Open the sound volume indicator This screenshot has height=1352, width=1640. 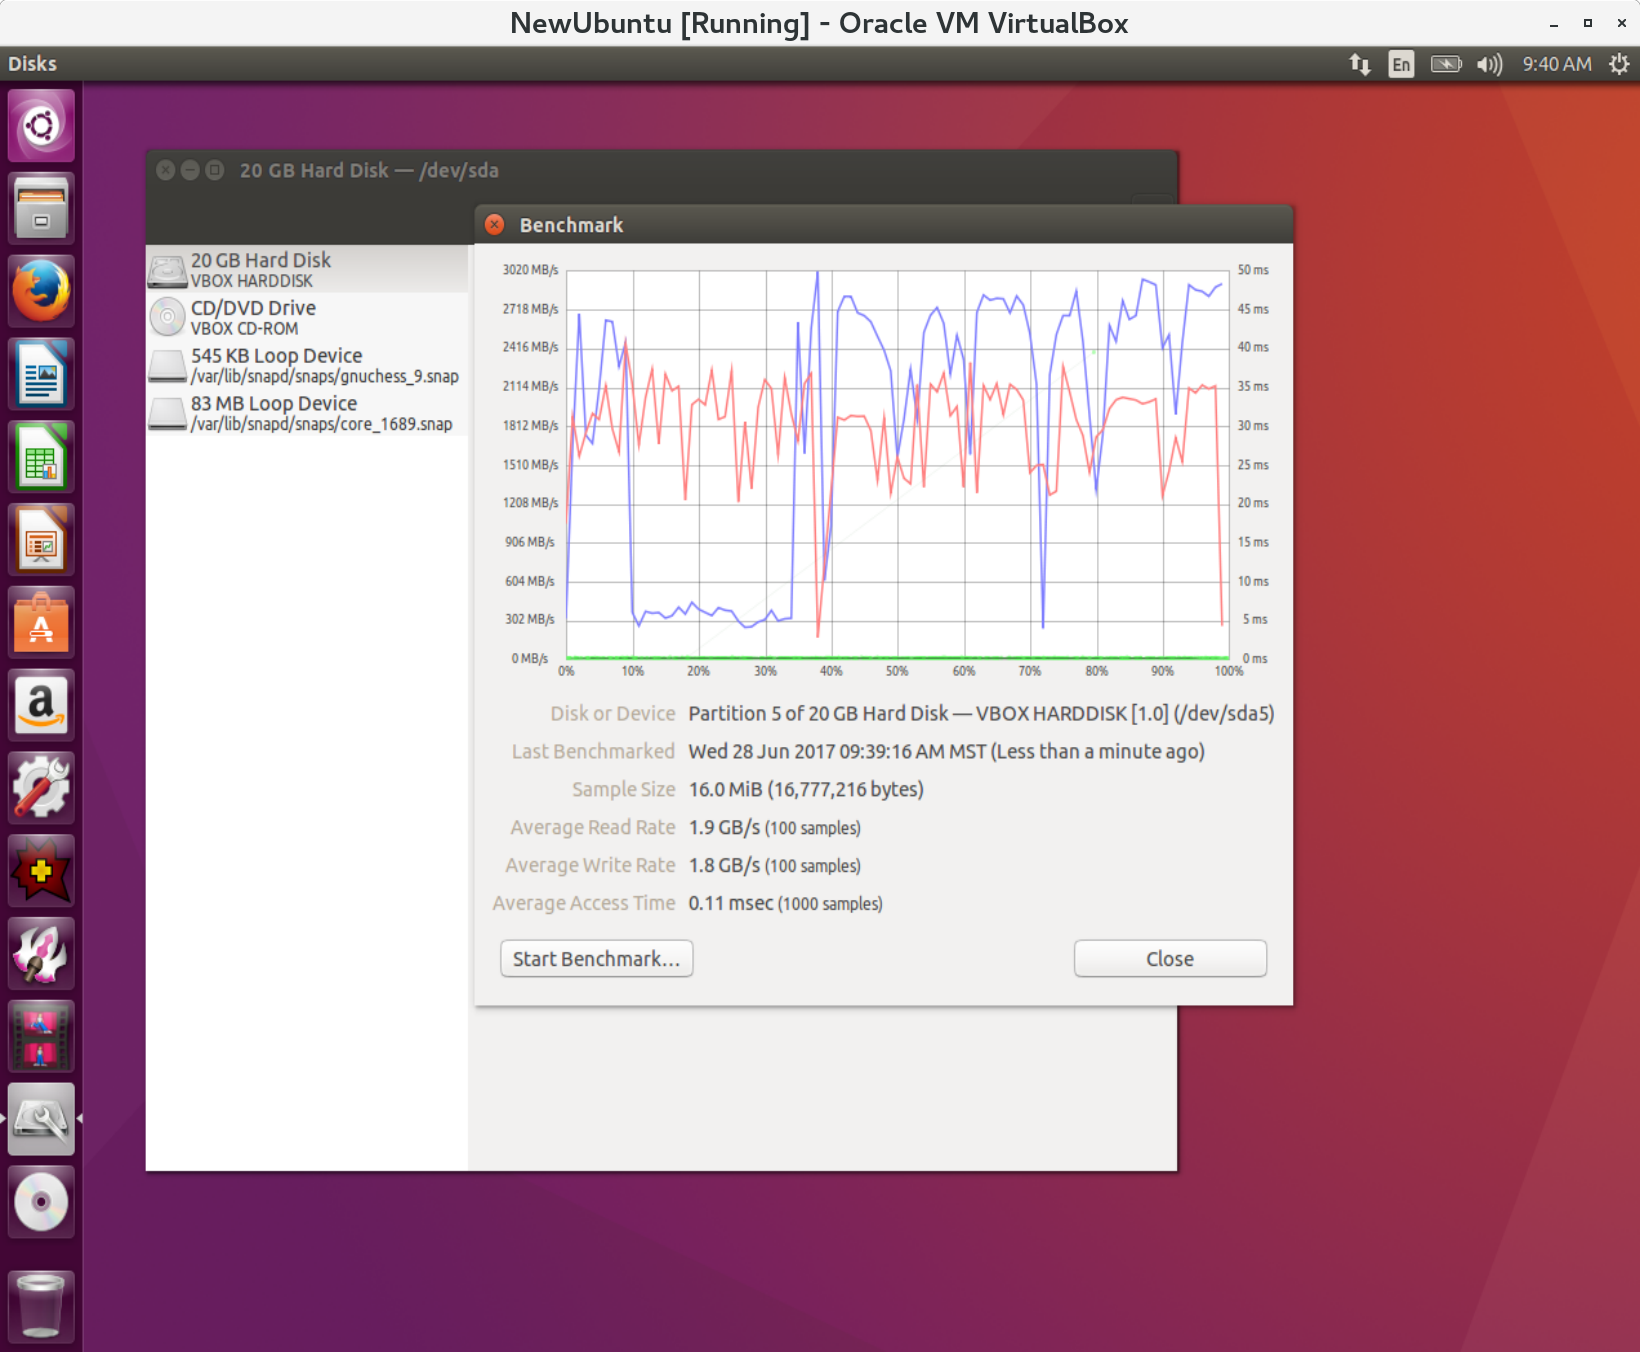(1490, 64)
